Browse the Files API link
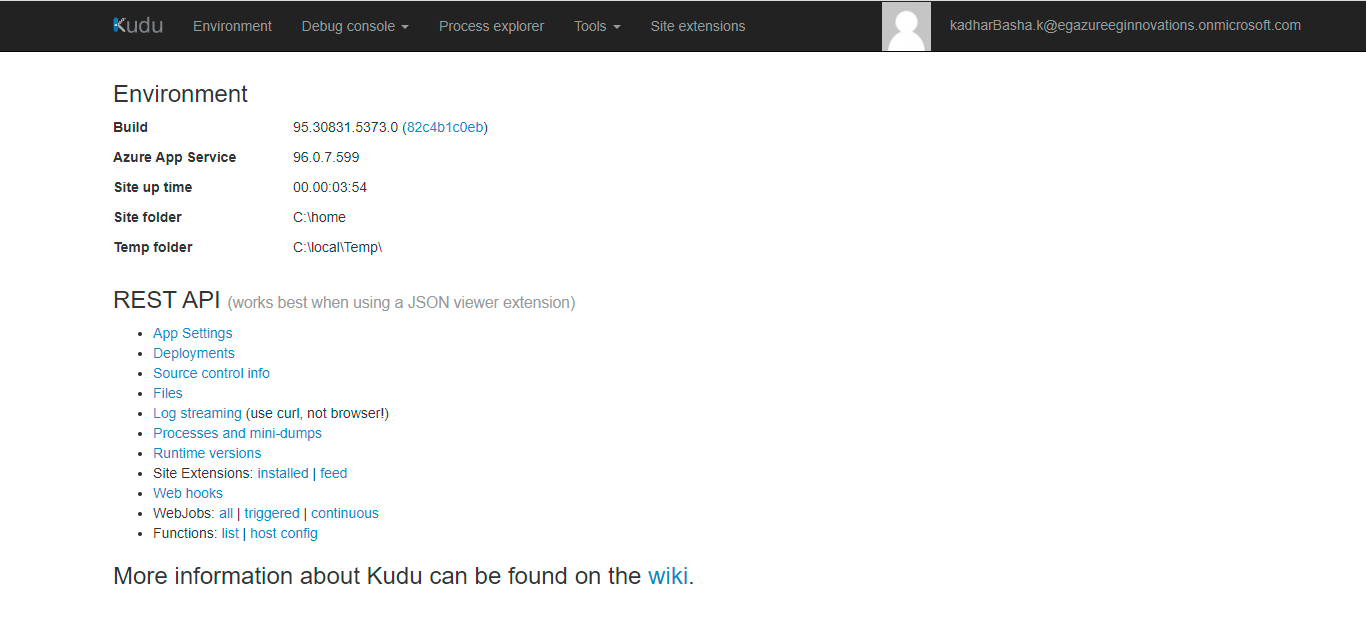The image size is (1366, 618). (168, 393)
